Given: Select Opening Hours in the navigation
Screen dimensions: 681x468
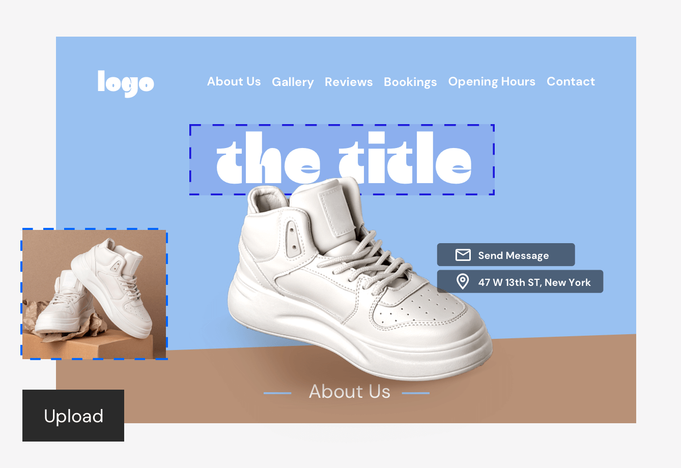Looking at the screenshot, I should [492, 82].
